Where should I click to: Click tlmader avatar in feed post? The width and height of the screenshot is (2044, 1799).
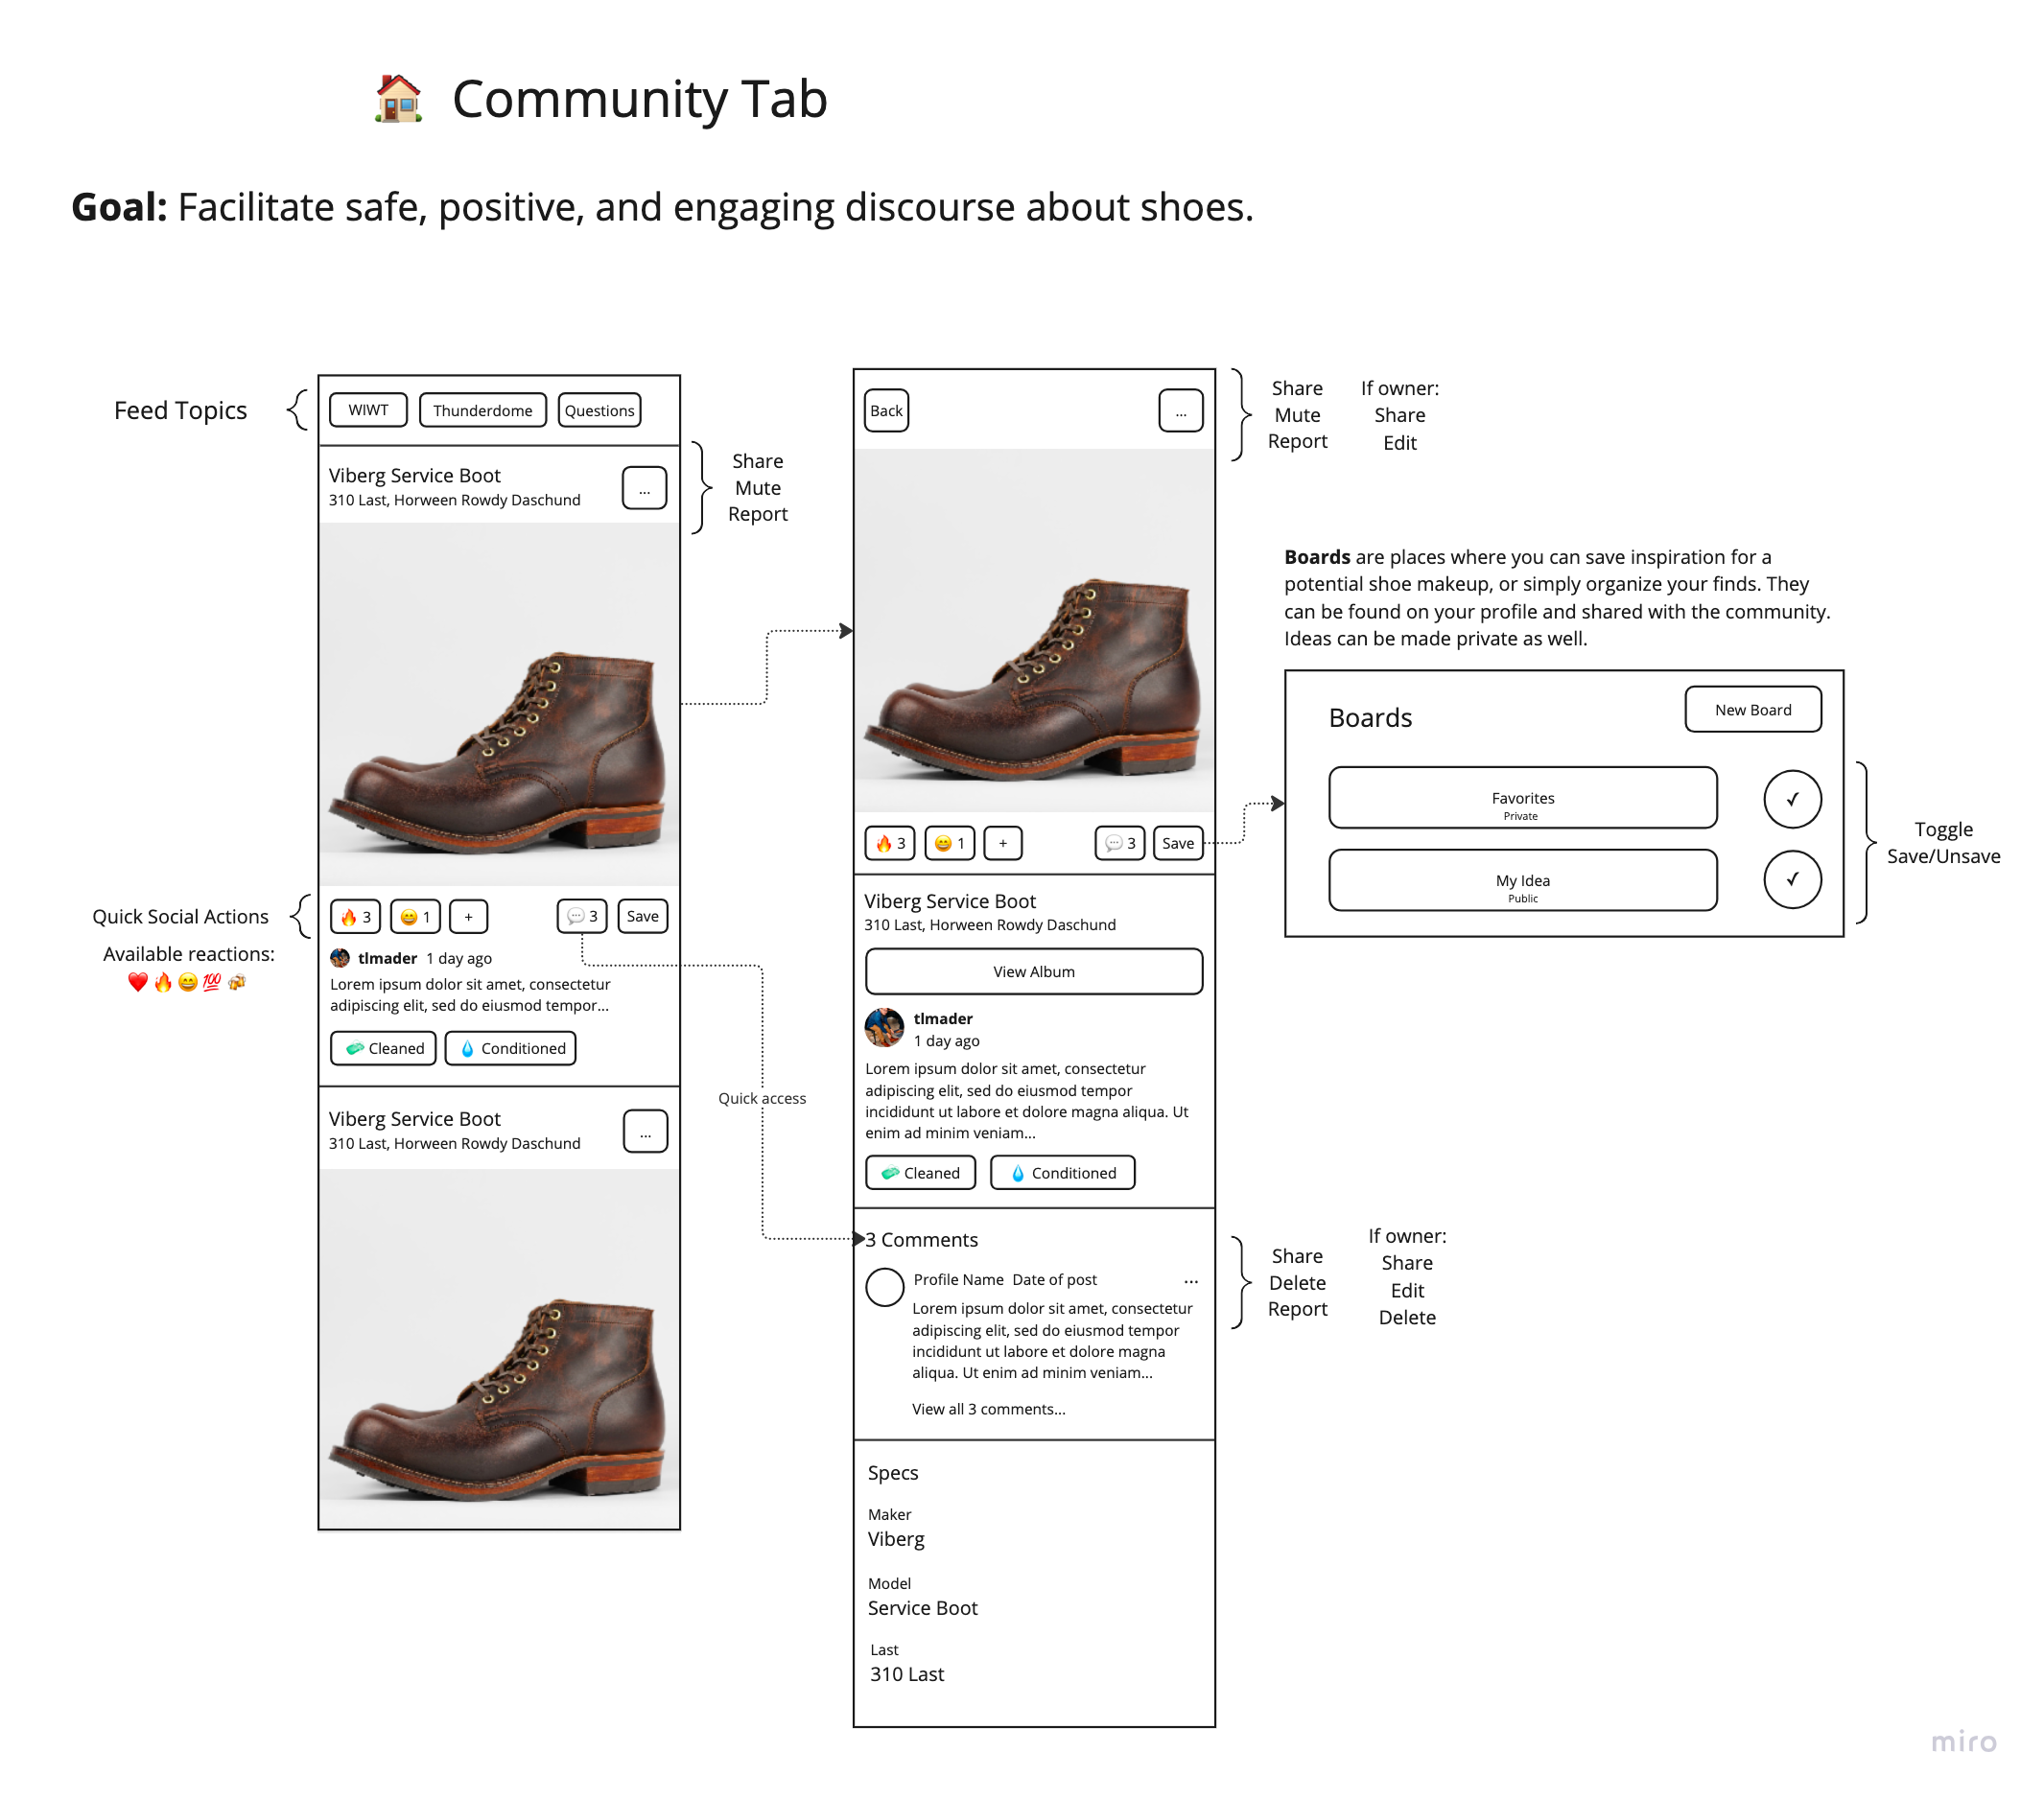pyautogui.click(x=340, y=958)
